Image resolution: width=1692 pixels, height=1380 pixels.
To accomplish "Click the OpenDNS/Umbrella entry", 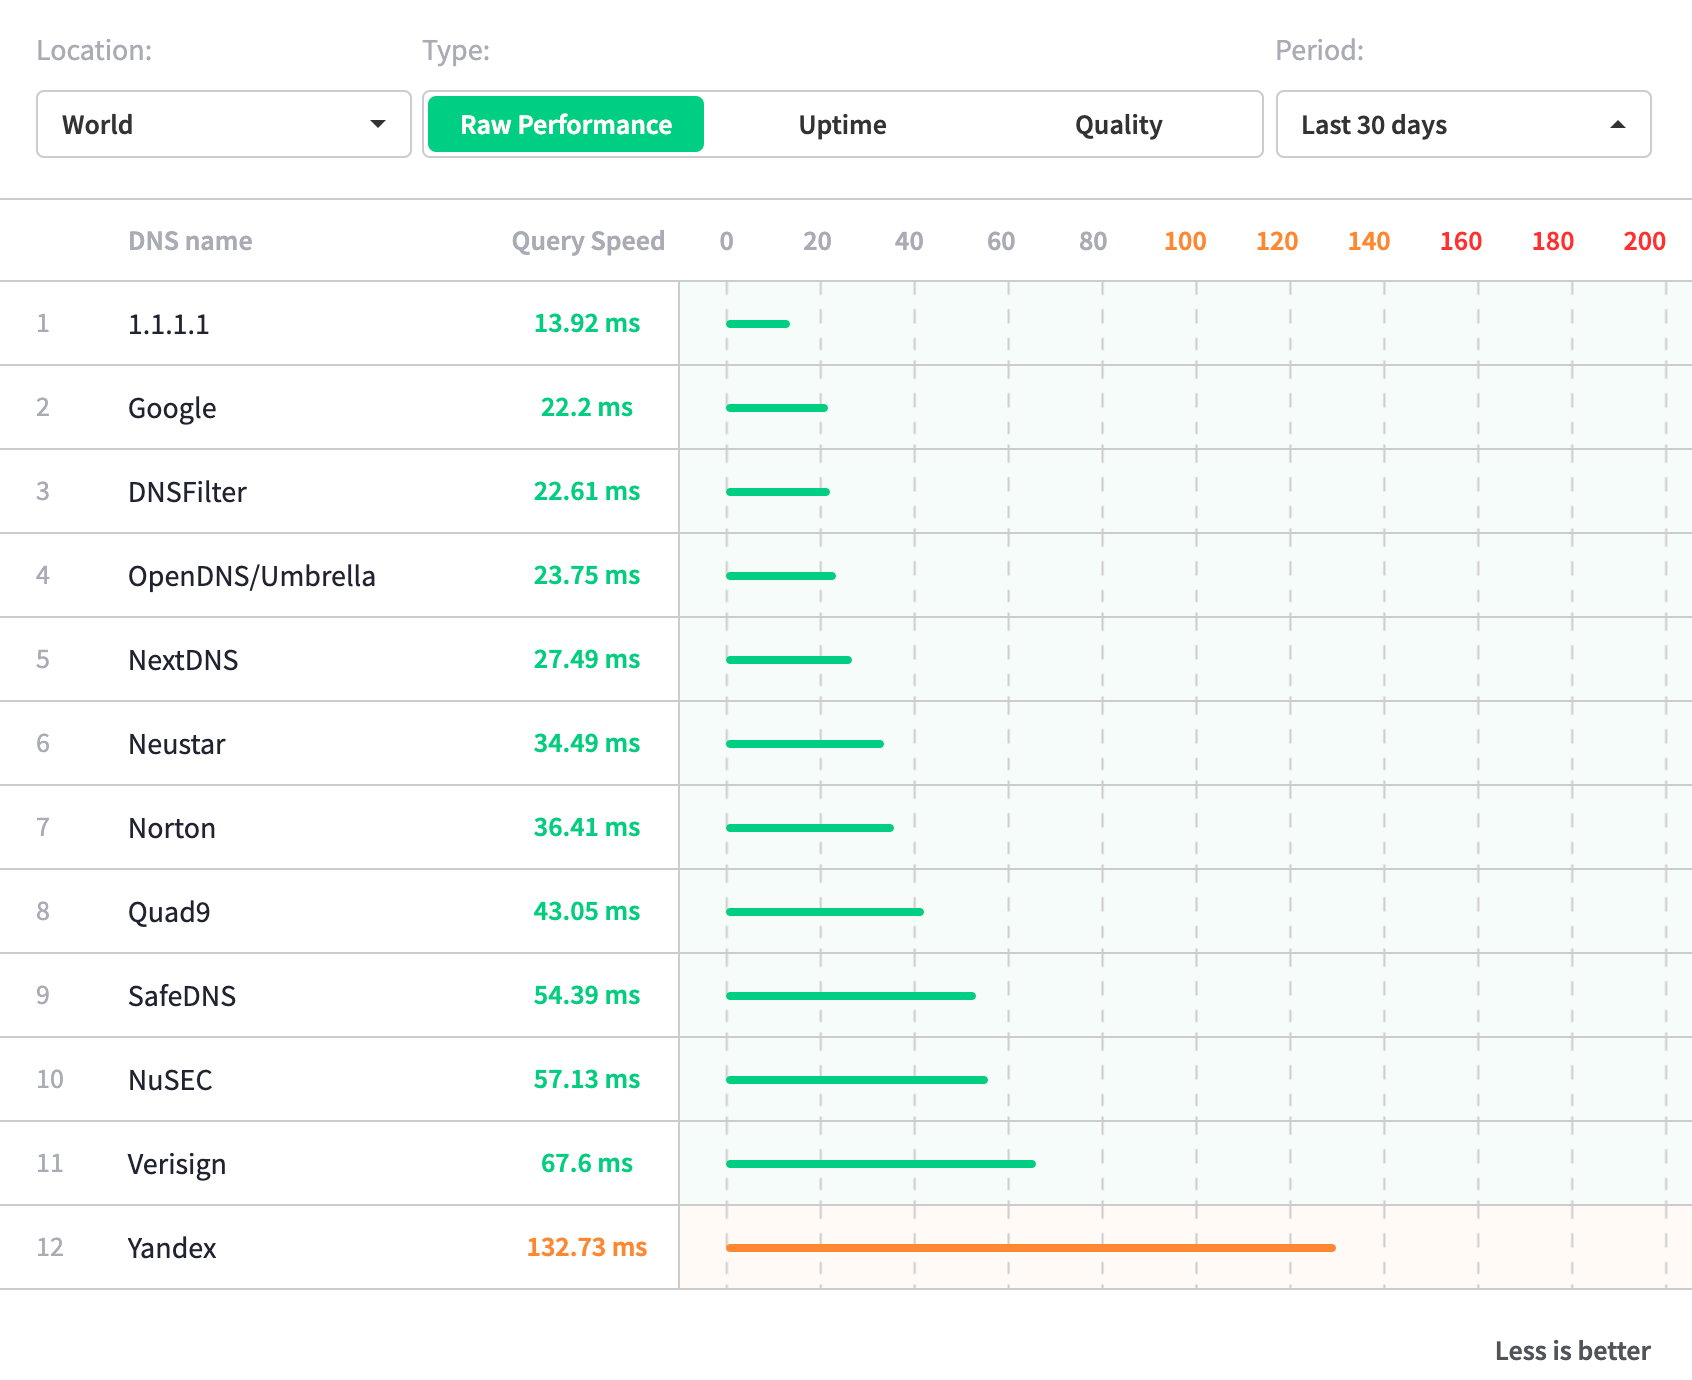I will point(251,576).
